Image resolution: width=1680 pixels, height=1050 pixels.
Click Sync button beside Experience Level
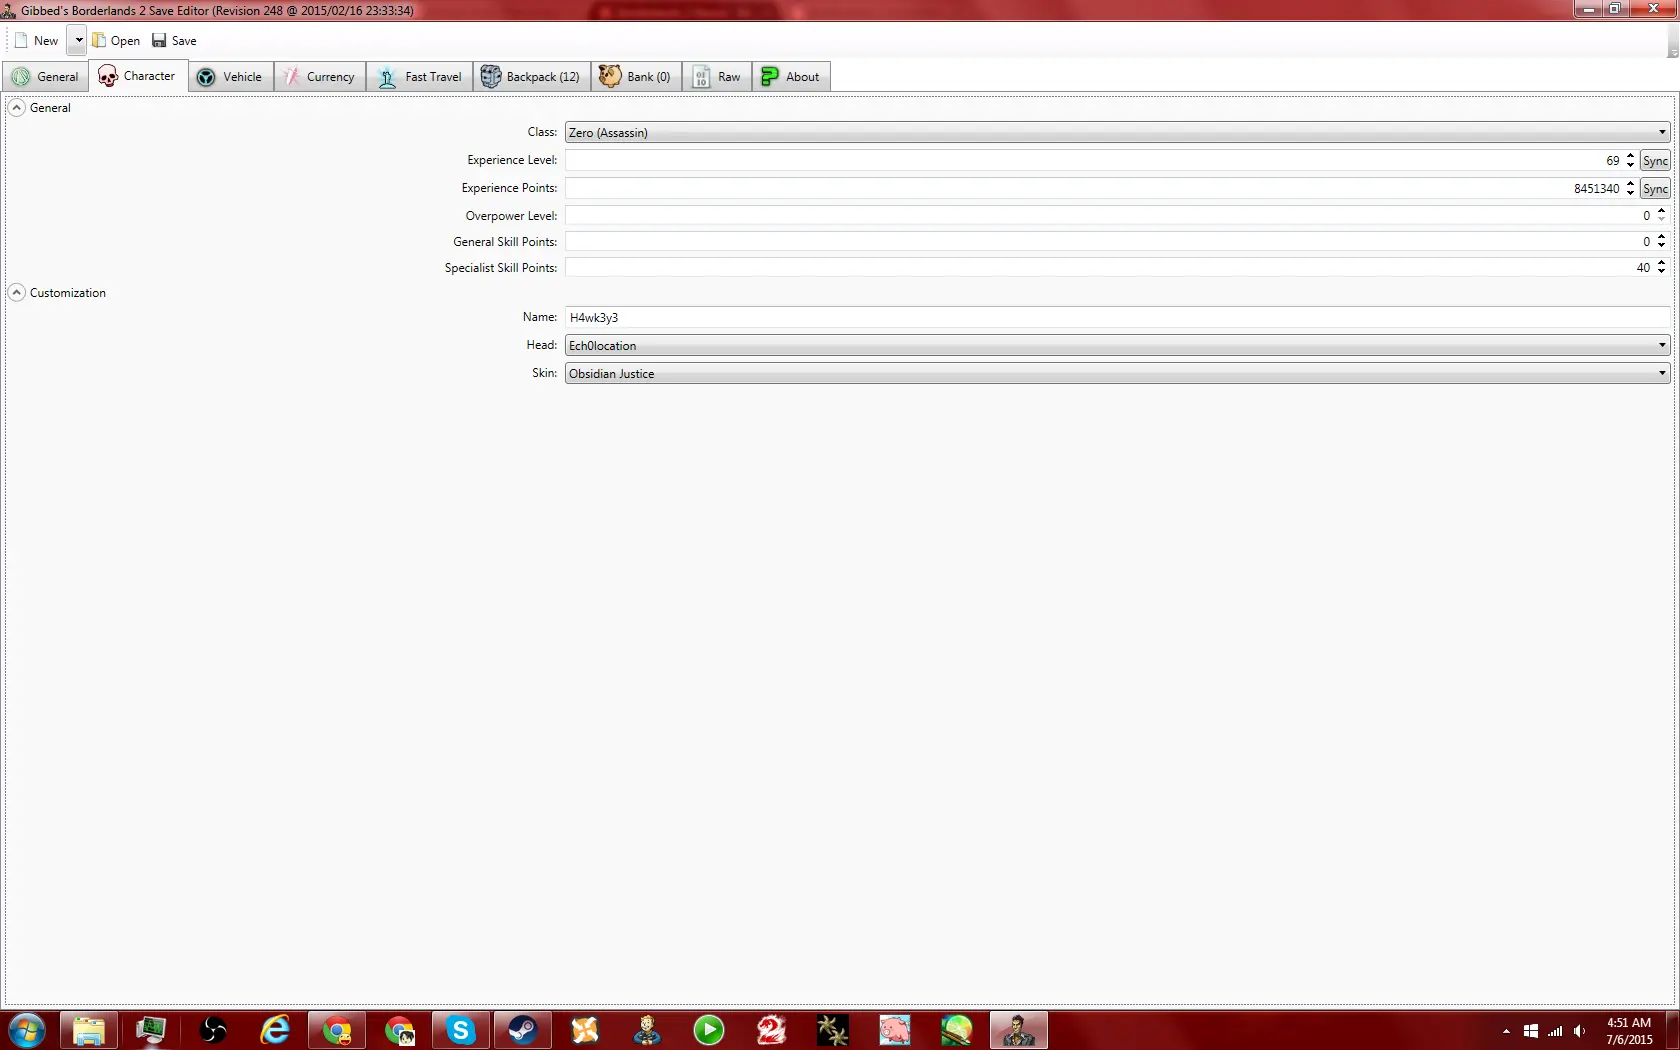1655,161
